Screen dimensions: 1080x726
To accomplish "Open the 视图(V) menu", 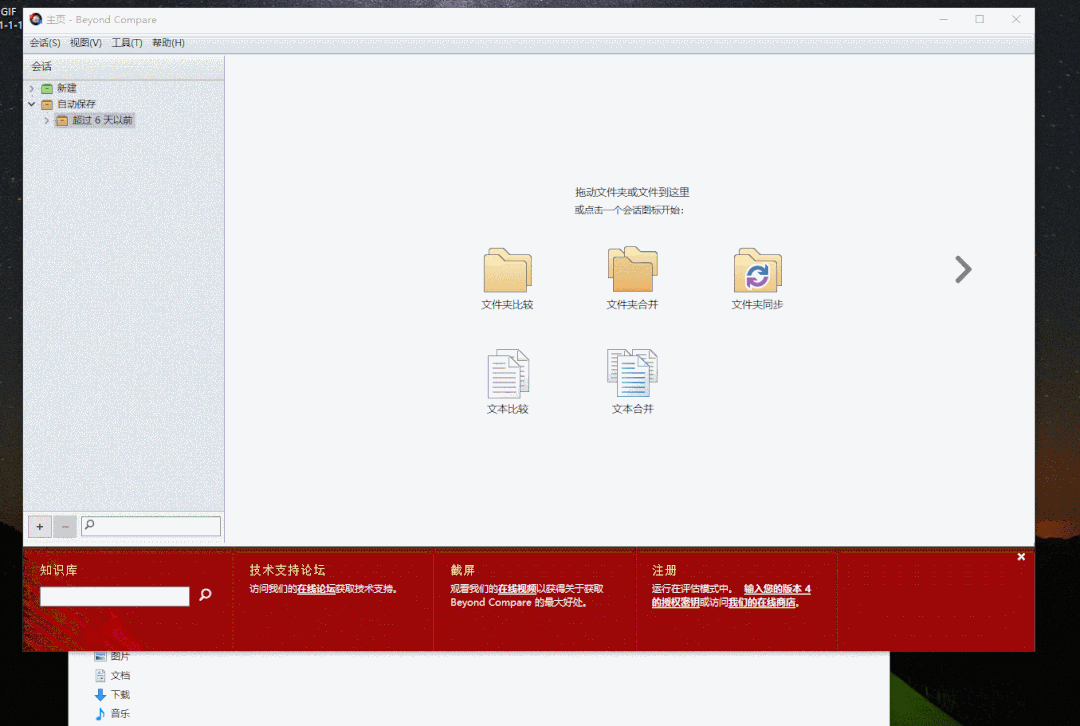I will pos(85,43).
